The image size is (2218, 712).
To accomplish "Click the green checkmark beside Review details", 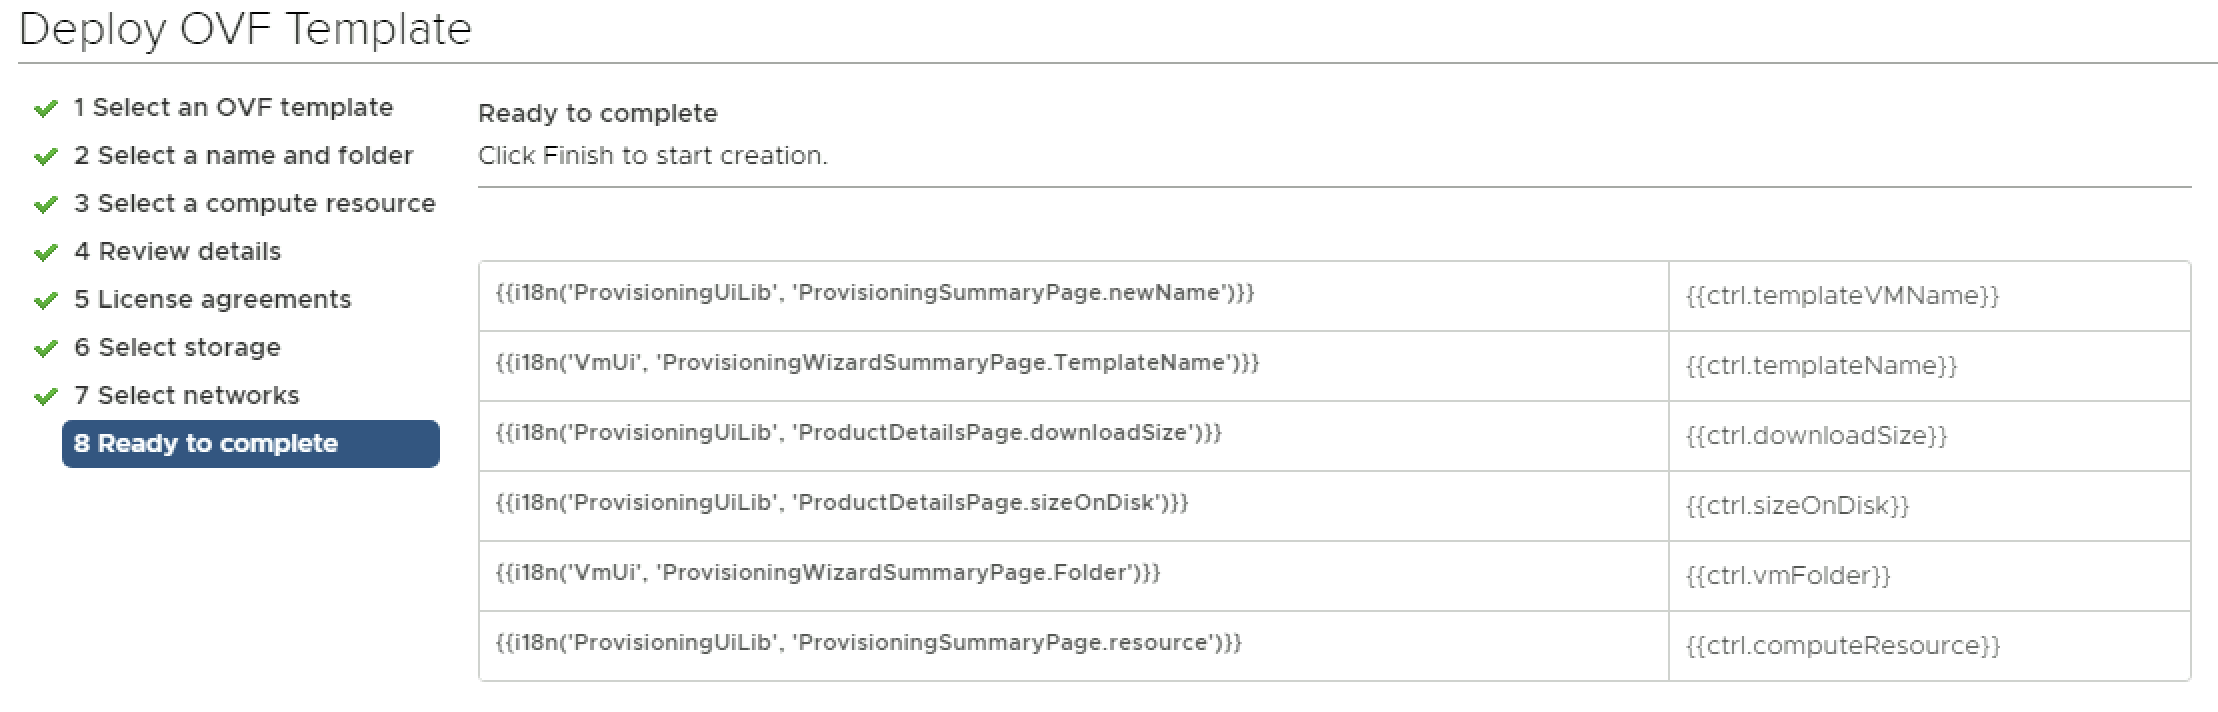I will click(x=45, y=252).
